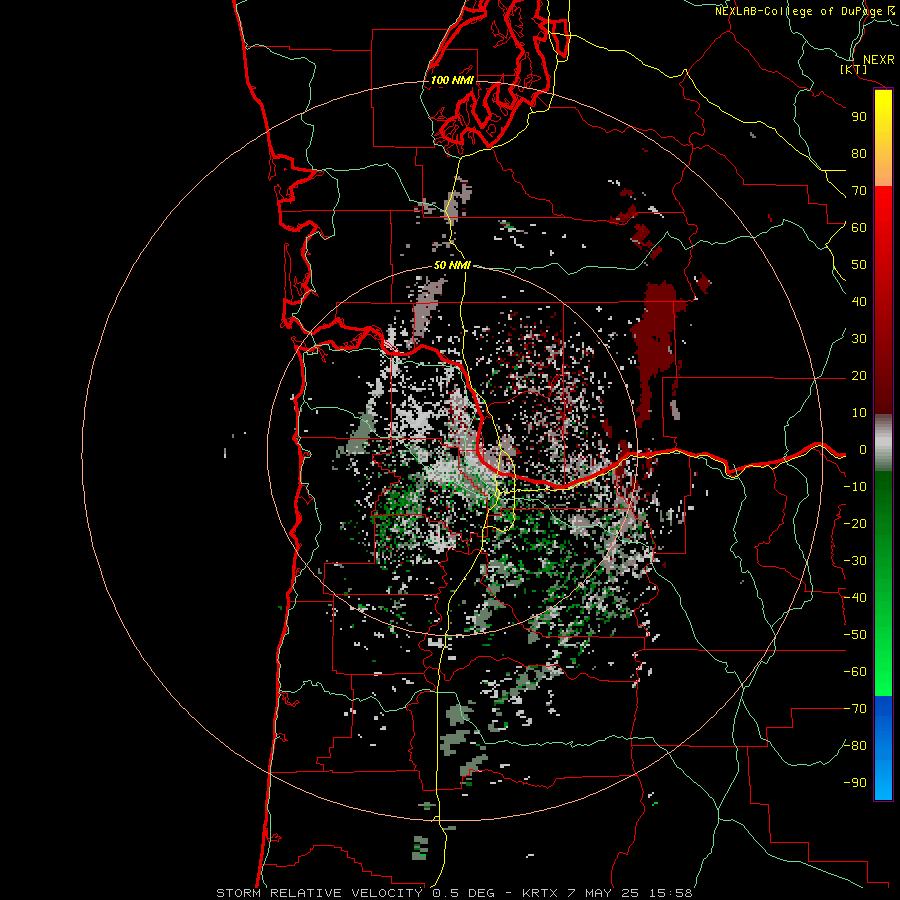The width and height of the screenshot is (900, 900).
Task: Click the positive 60 scale value
Action: (x=859, y=228)
